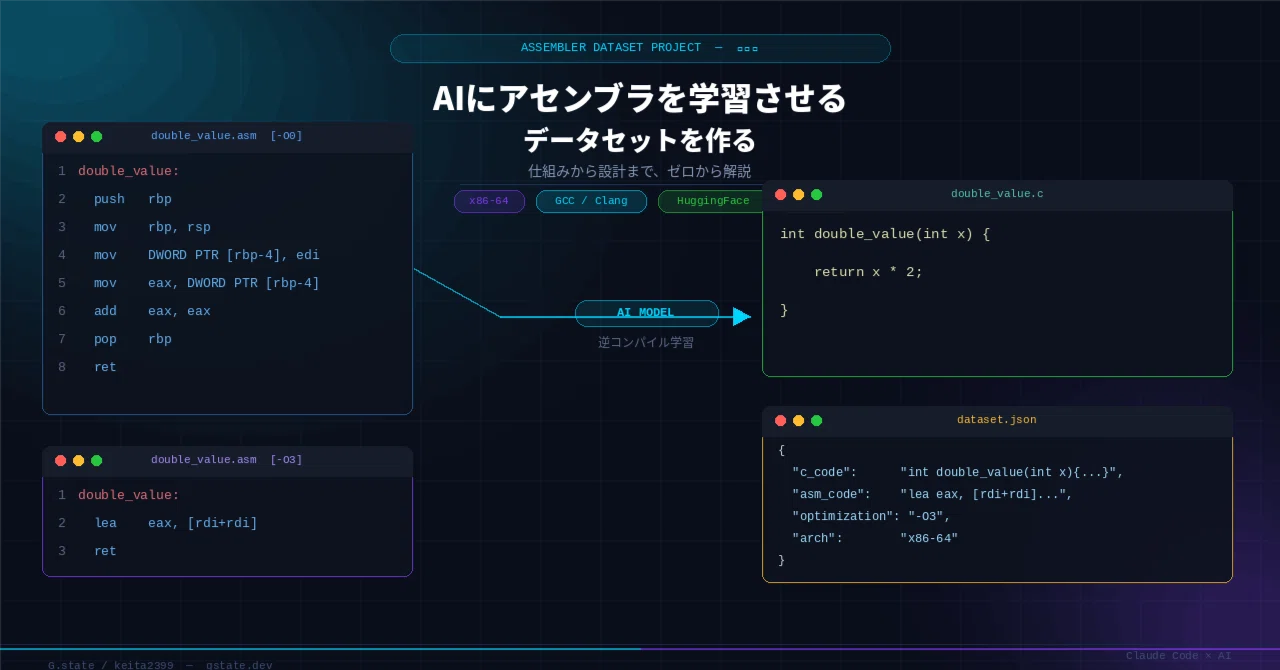
Task: Click the red dot on double_value.asm [-O0] window
Action: (60, 137)
